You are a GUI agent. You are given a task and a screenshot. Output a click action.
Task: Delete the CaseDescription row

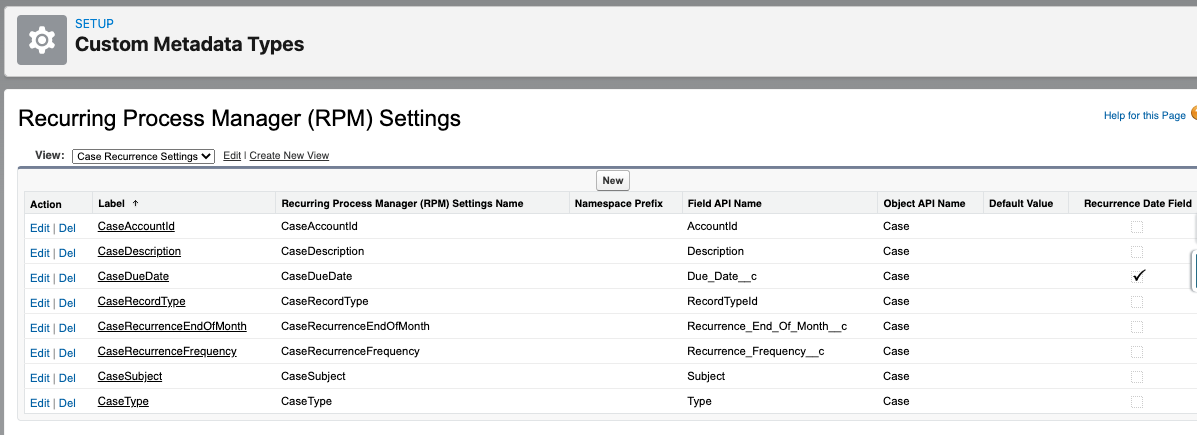tap(67, 253)
